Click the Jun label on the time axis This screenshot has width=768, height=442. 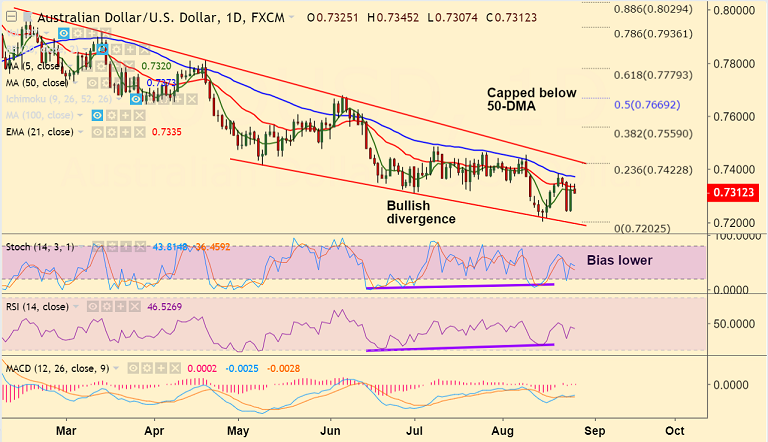tap(330, 431)
